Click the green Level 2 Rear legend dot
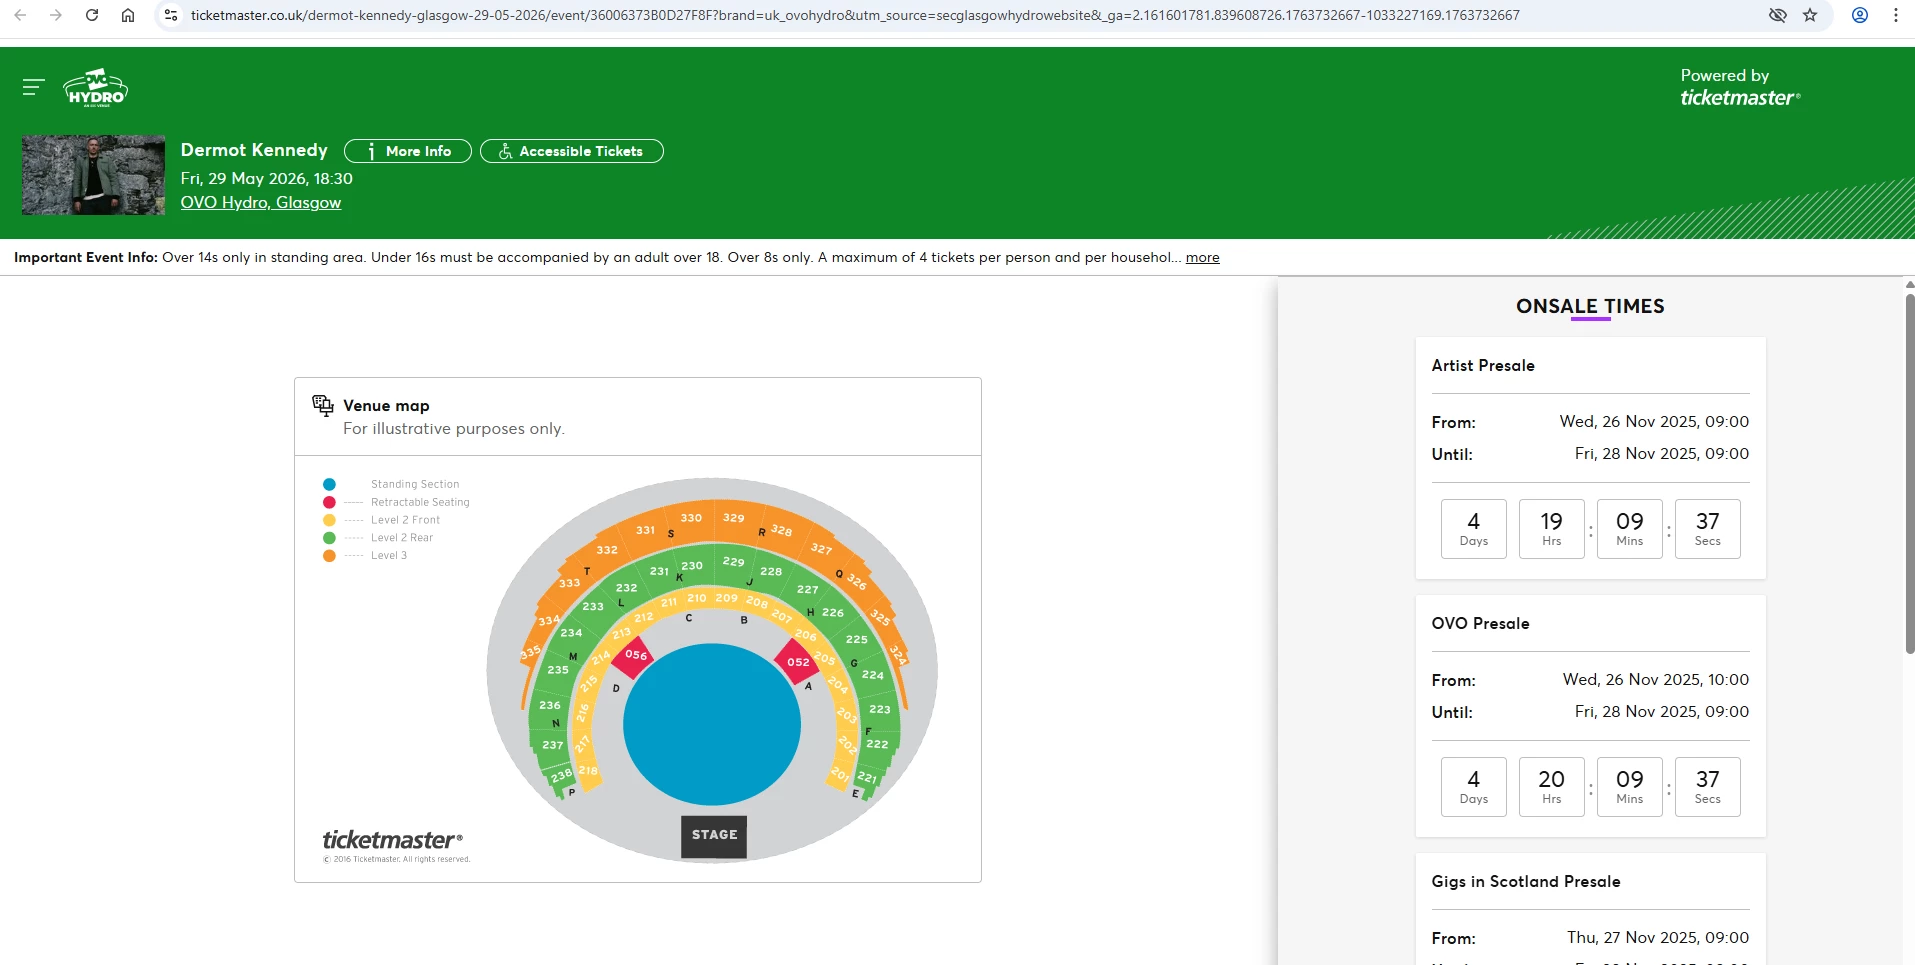 click(x=329, y=538)
